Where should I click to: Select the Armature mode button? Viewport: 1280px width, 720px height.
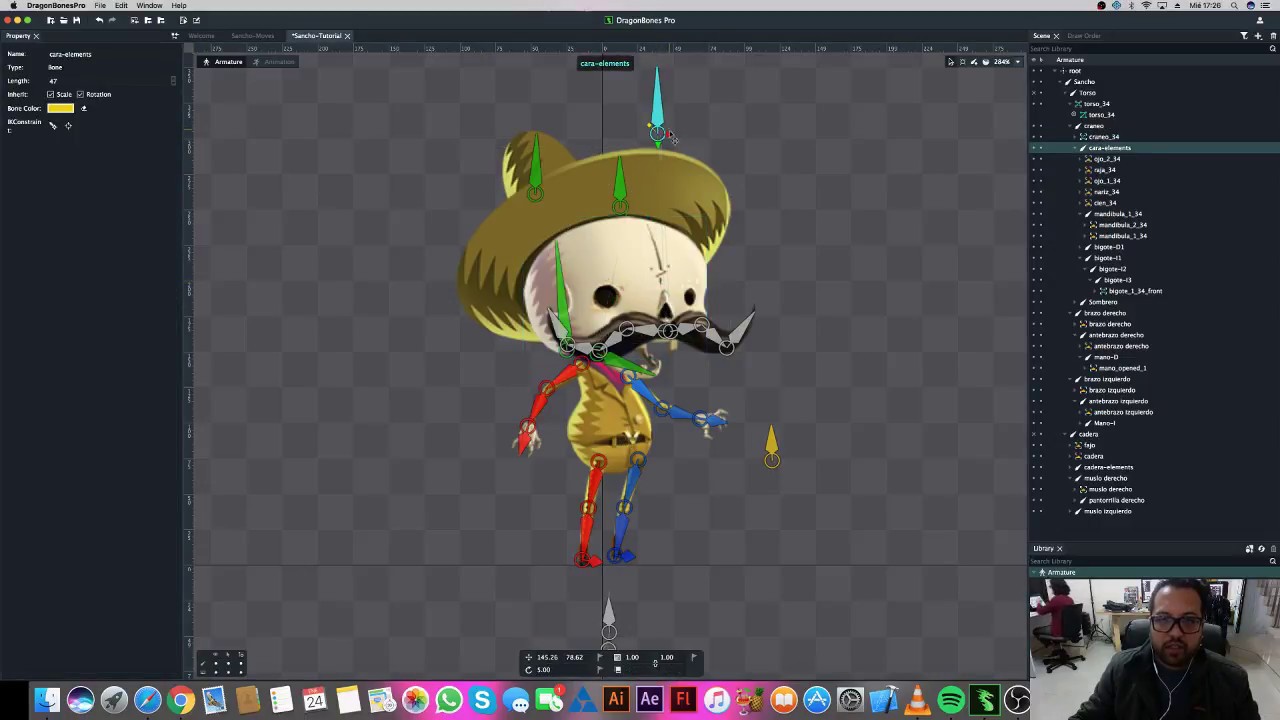coord(222,62)
